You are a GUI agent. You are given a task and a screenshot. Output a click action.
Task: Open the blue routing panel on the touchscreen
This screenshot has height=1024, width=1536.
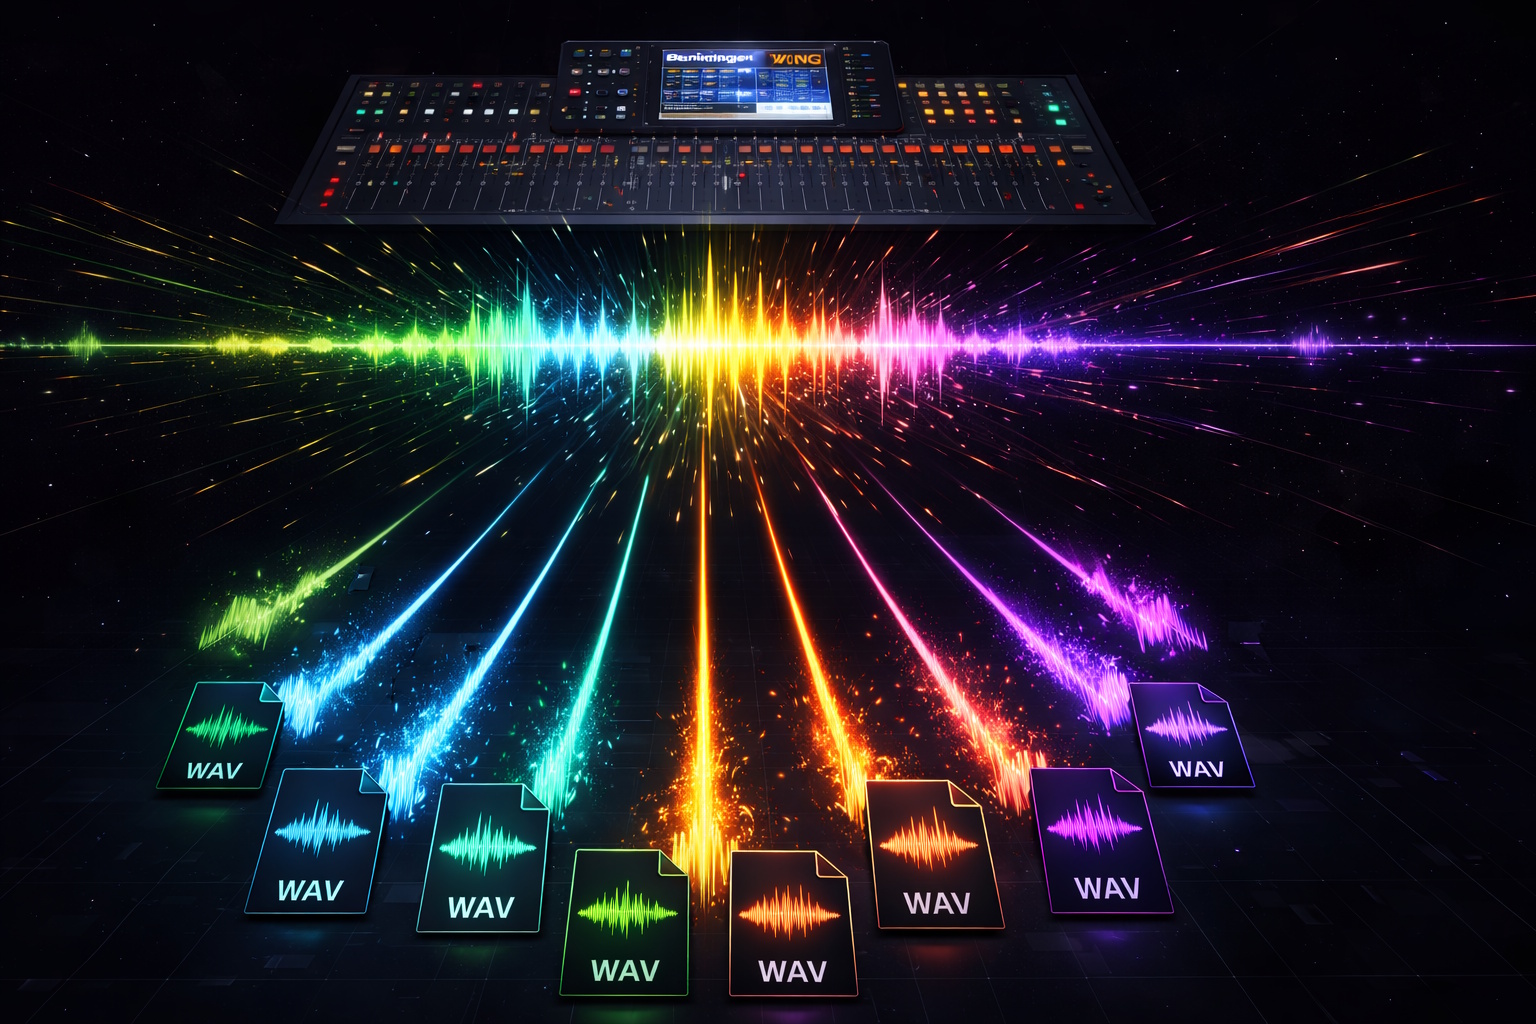click(790, 85)
